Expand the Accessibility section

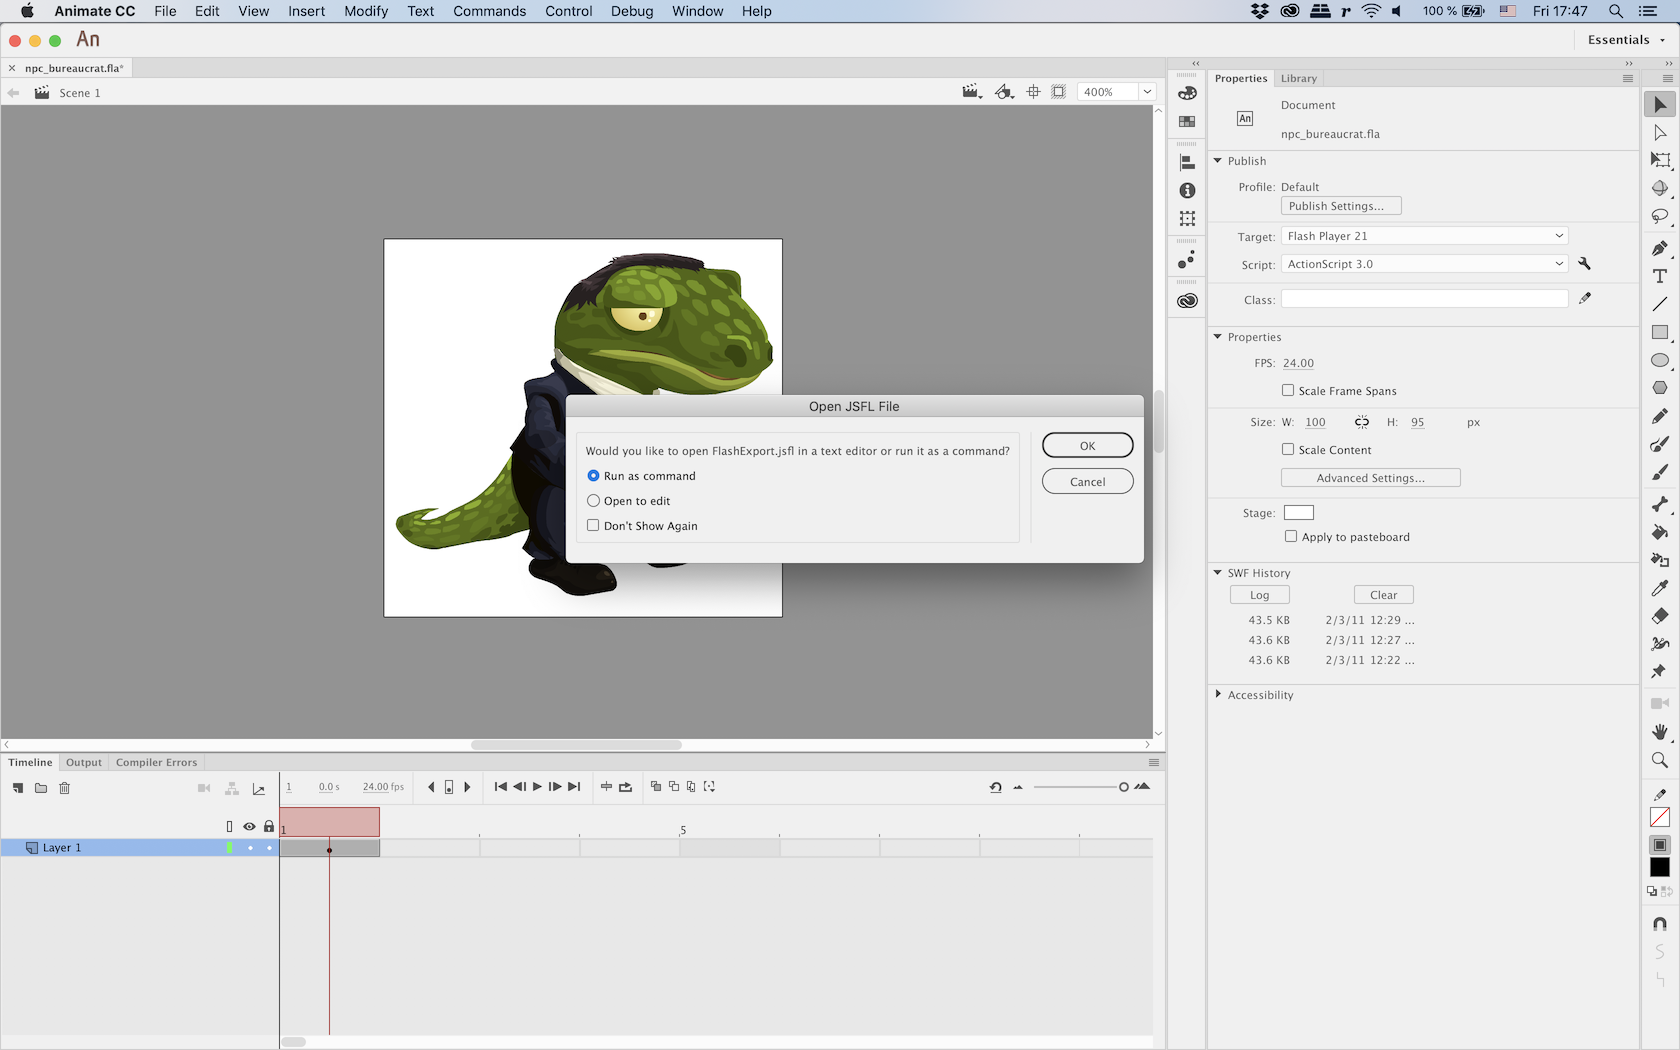1218,695
